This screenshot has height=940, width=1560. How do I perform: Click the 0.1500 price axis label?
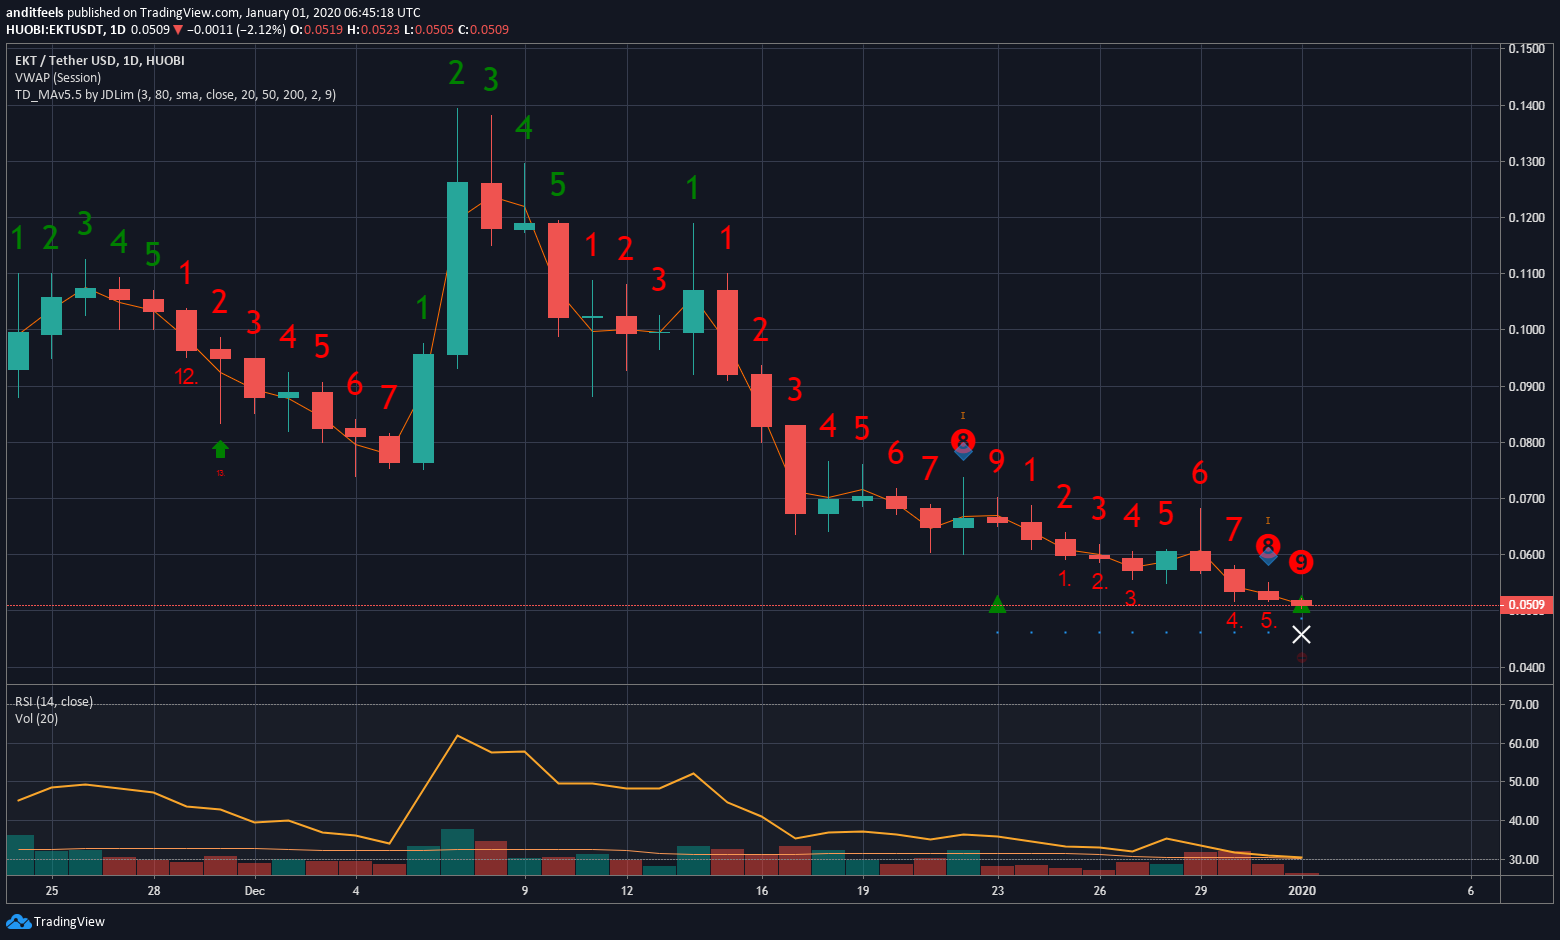1526,49
